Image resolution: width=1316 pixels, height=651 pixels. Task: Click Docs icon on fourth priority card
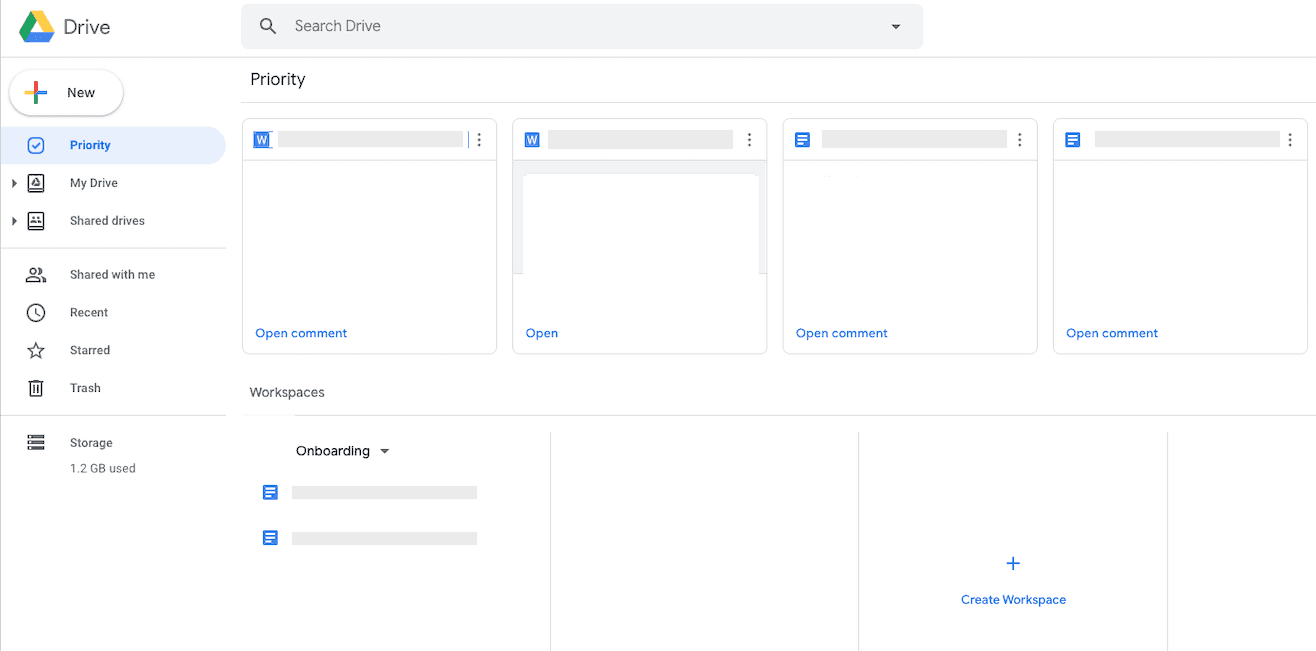1073,140
